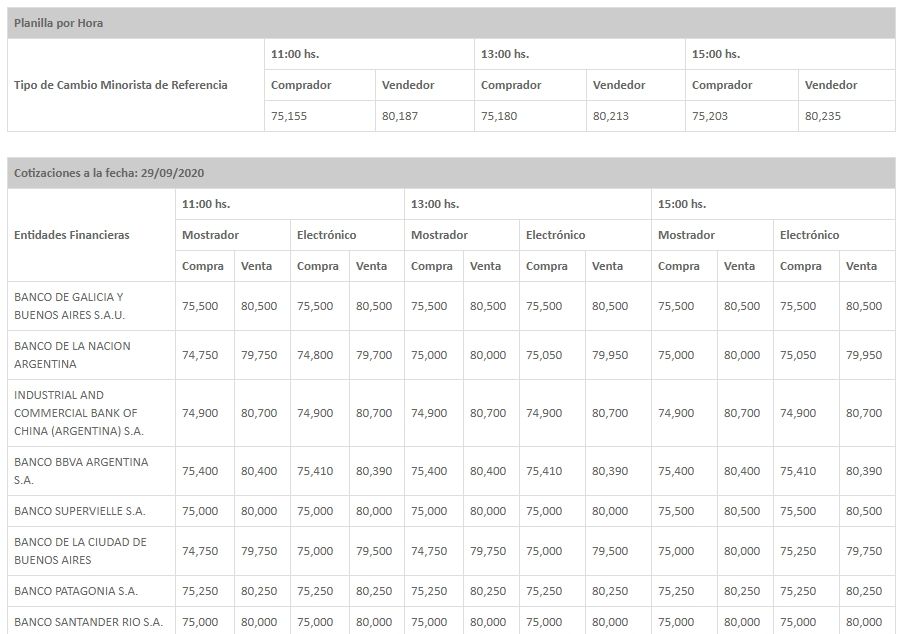
Task: Click the Banco Patagonia S.A. row name
Action: [x=73, y=591]
